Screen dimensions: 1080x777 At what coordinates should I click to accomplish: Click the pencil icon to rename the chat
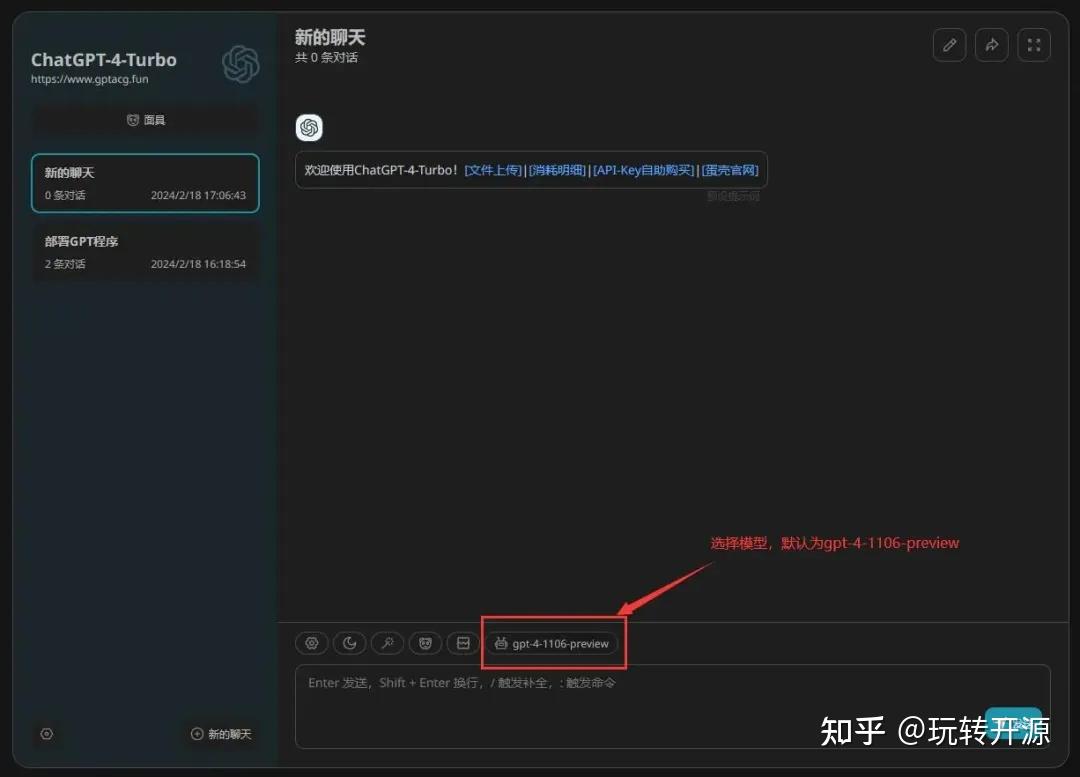point(949,44)
